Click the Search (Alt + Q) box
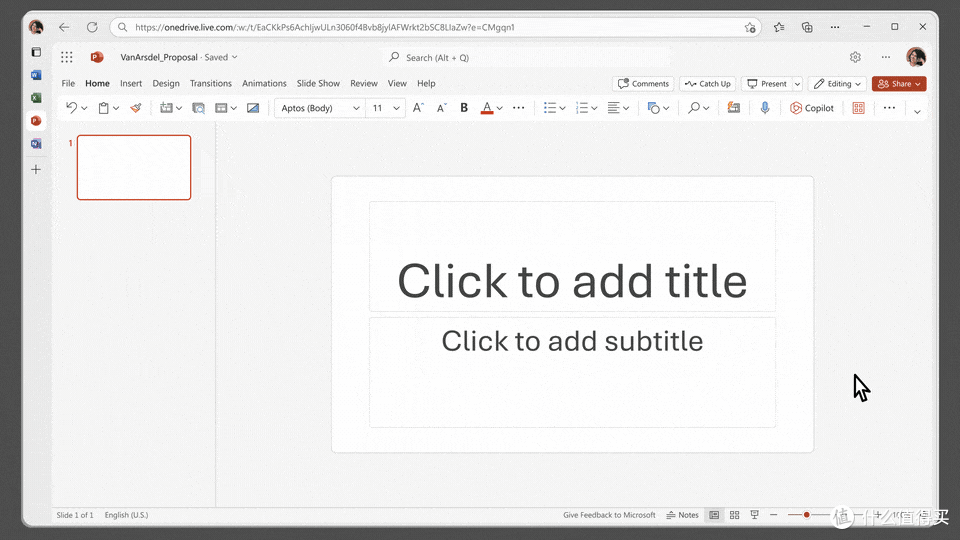The image size is (960, 540). (x=527, y=57)
